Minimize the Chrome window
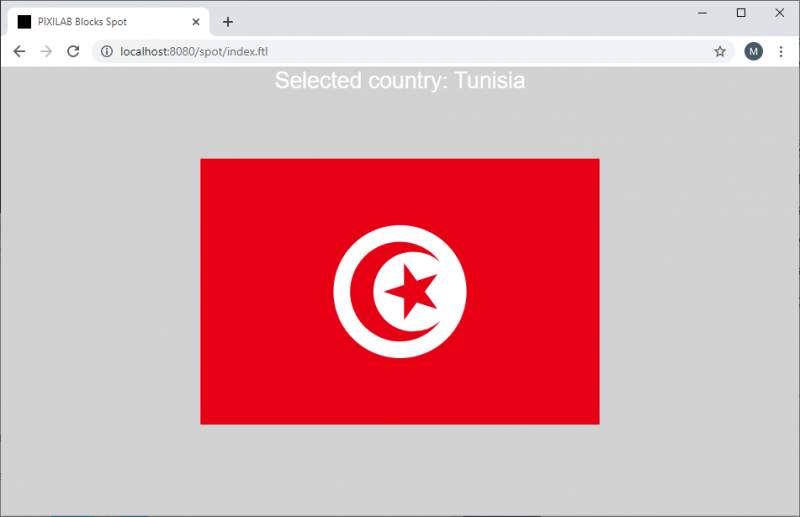Screen dimensions: 800x517 point(703,13)
